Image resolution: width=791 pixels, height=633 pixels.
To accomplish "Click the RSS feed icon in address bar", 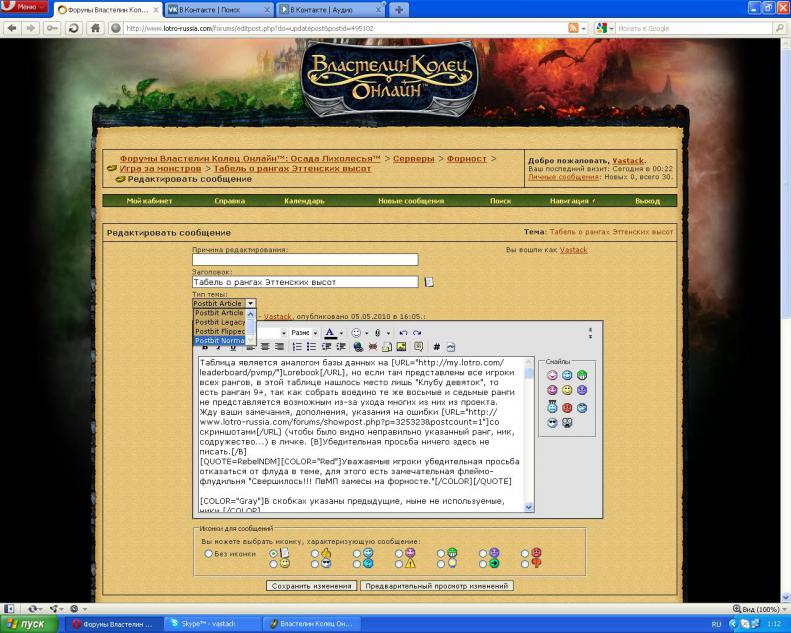I will tap(573, 28).
